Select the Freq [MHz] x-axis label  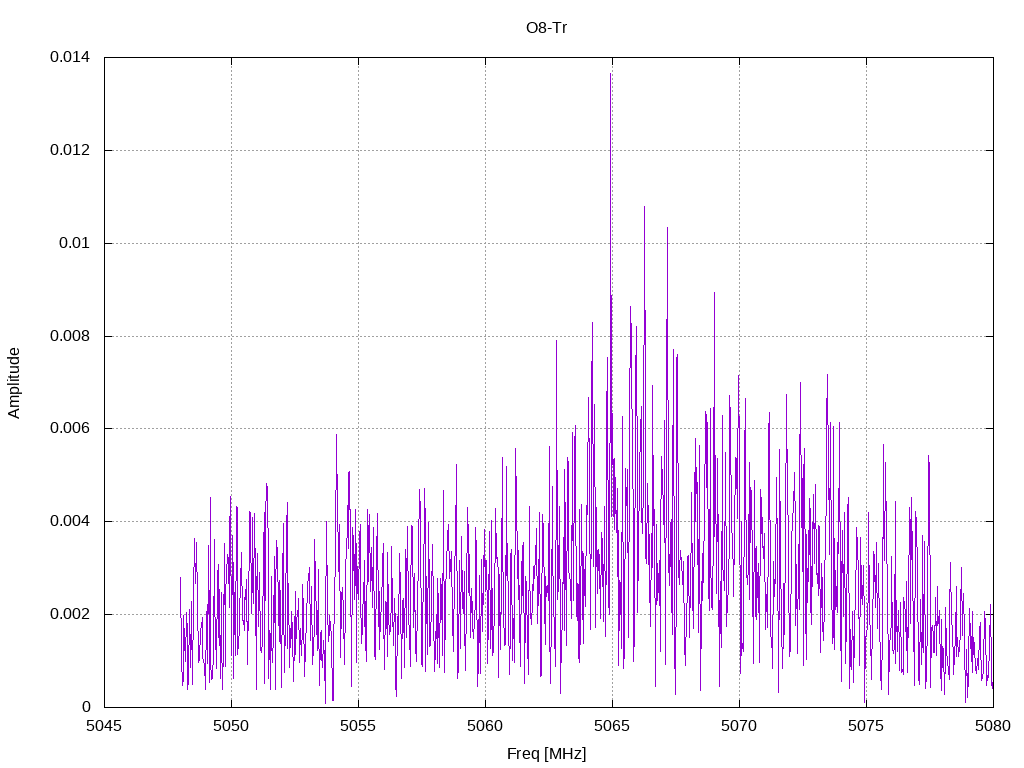(x=546, y=754)
